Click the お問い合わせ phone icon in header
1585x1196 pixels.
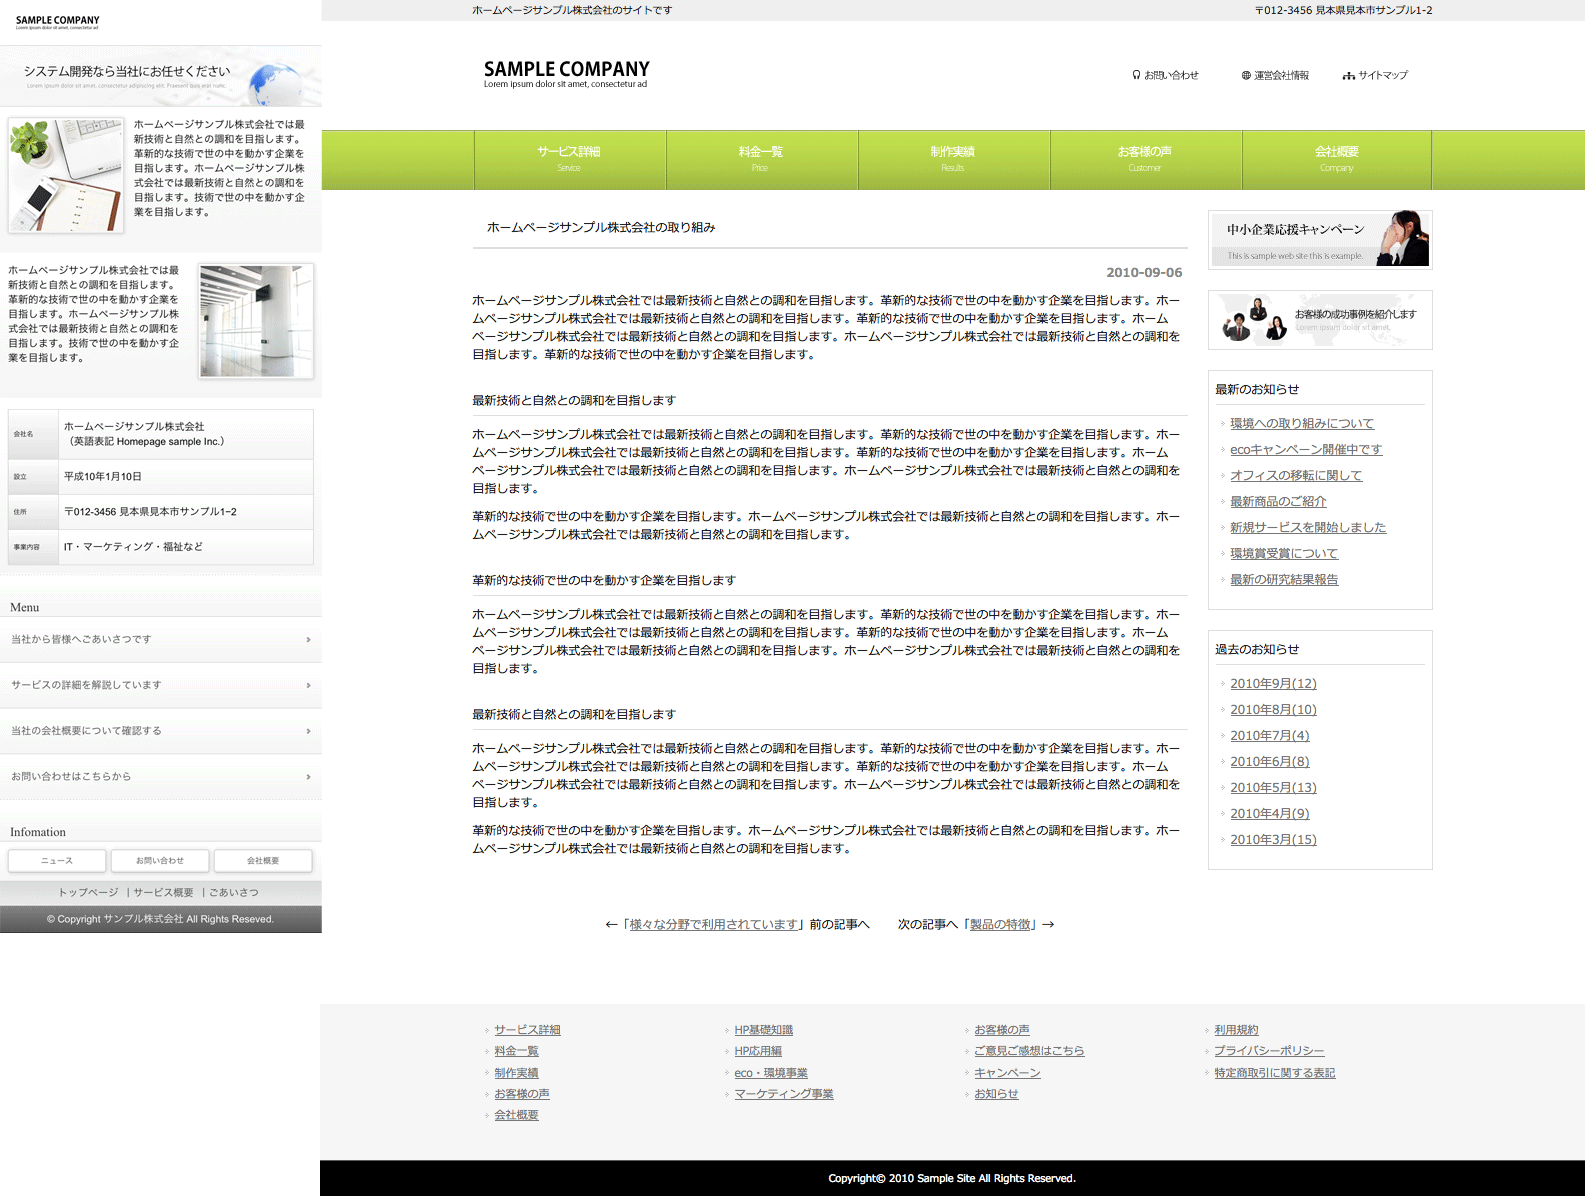[1136, 75]
